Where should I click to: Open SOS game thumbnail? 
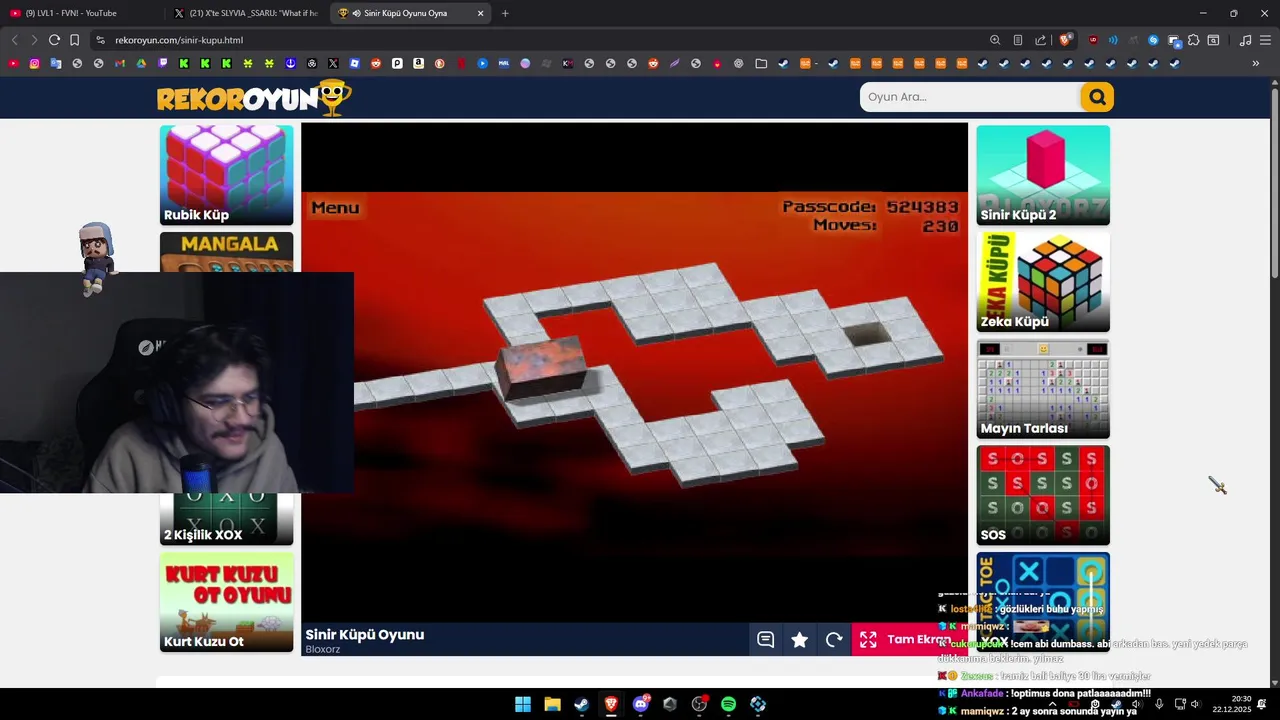click(1043, 495)
